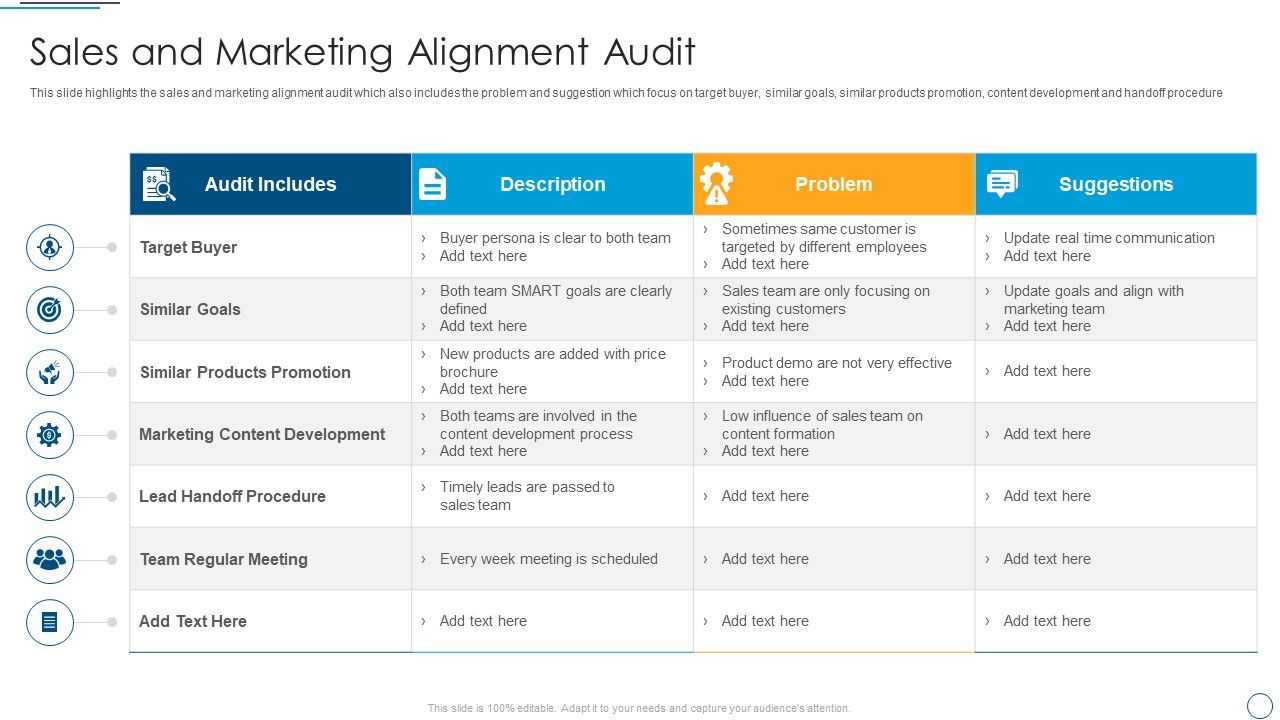Screen dimensions: 1280x720
Task: Click 'New products are added with price brochure'
Action: (x=553, y=363)
